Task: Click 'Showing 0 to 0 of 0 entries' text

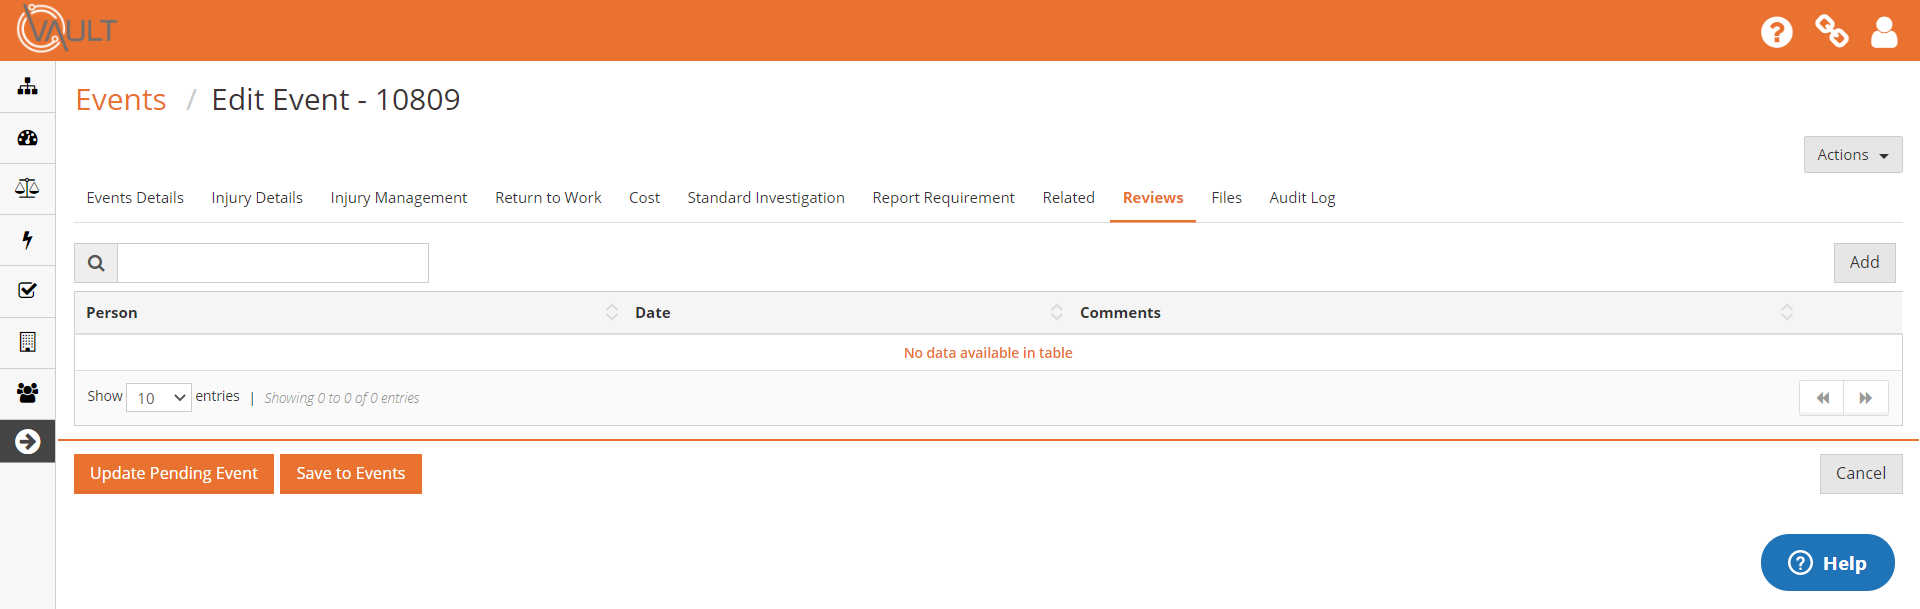Action: pos(342,398)
